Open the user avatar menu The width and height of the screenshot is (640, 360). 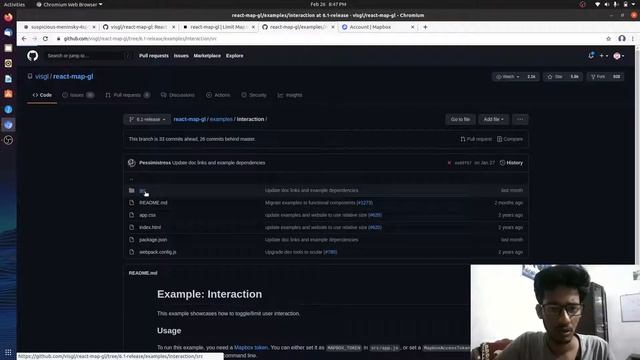click(x=618, y=56)
